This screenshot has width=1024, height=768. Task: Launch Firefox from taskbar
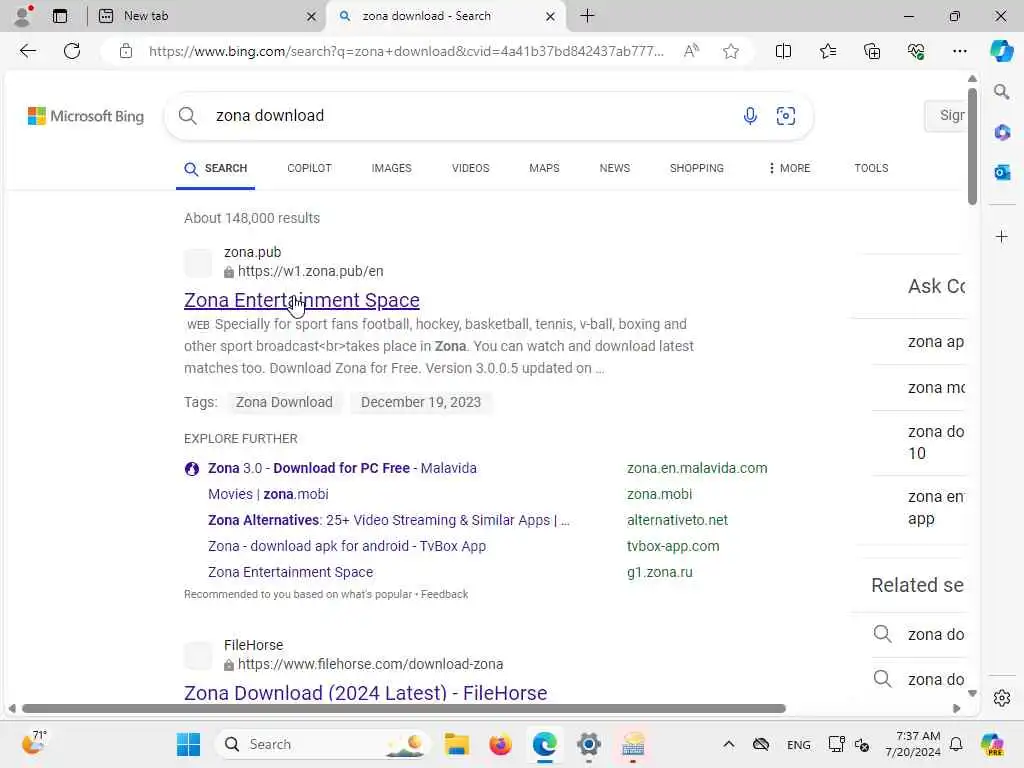click(500, 744)
